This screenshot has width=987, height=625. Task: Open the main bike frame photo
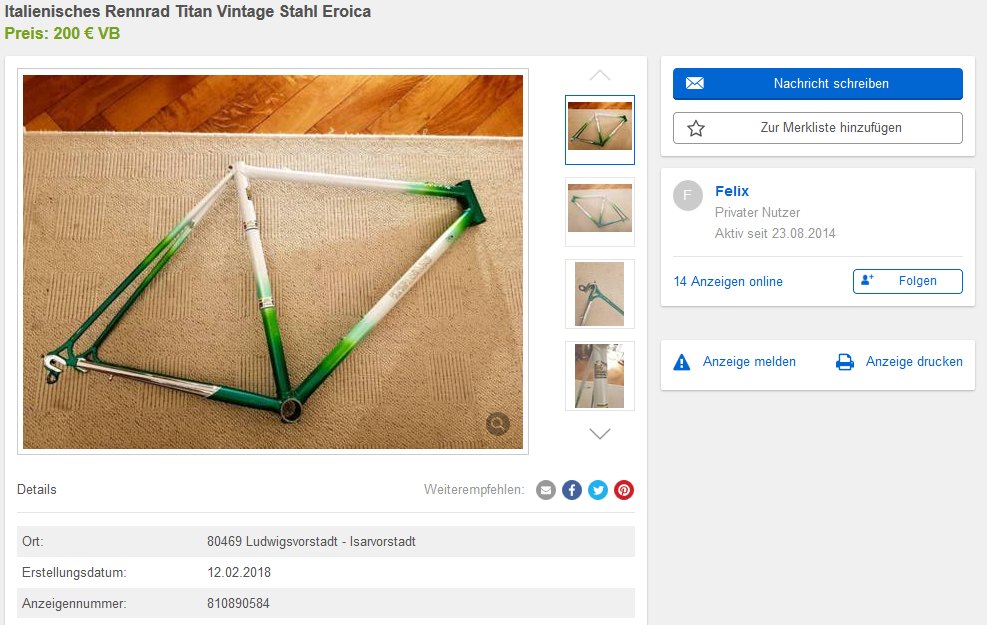click(273, 260)
